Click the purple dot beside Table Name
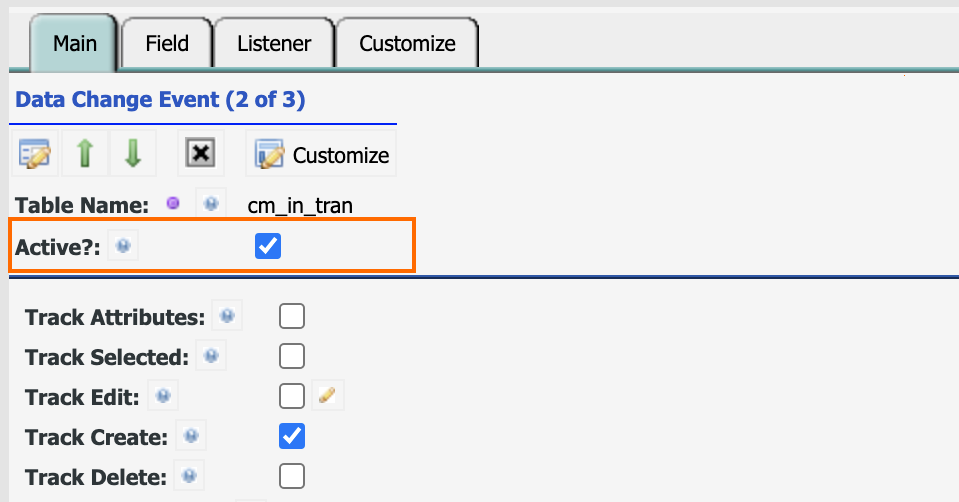 [x=173, y=203]
